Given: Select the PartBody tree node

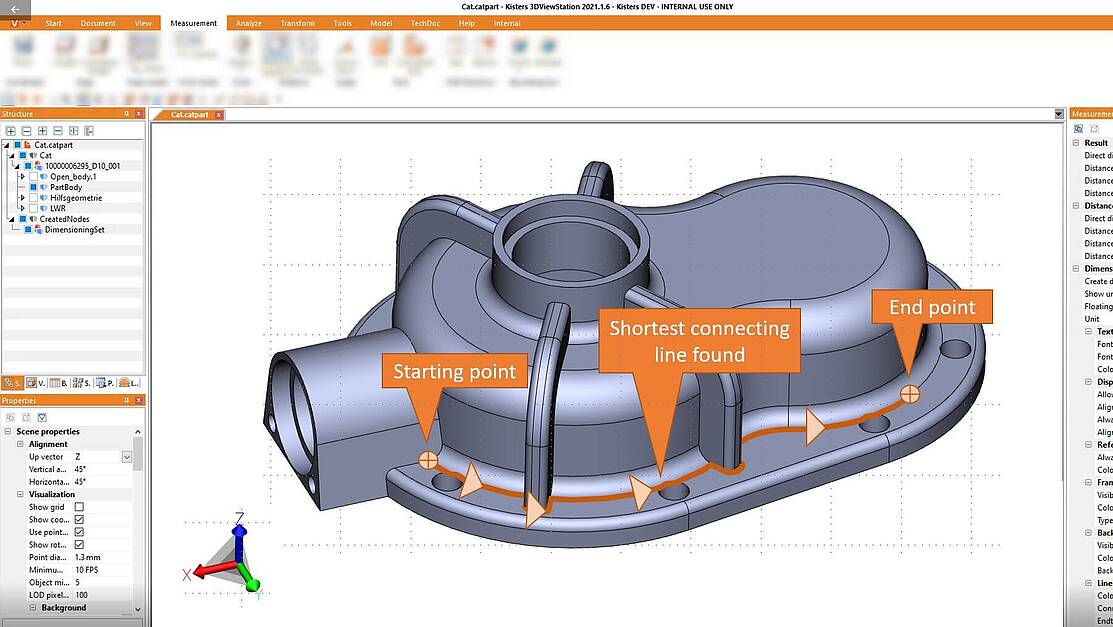Looking at the screenshot, I should click(66, 187).
